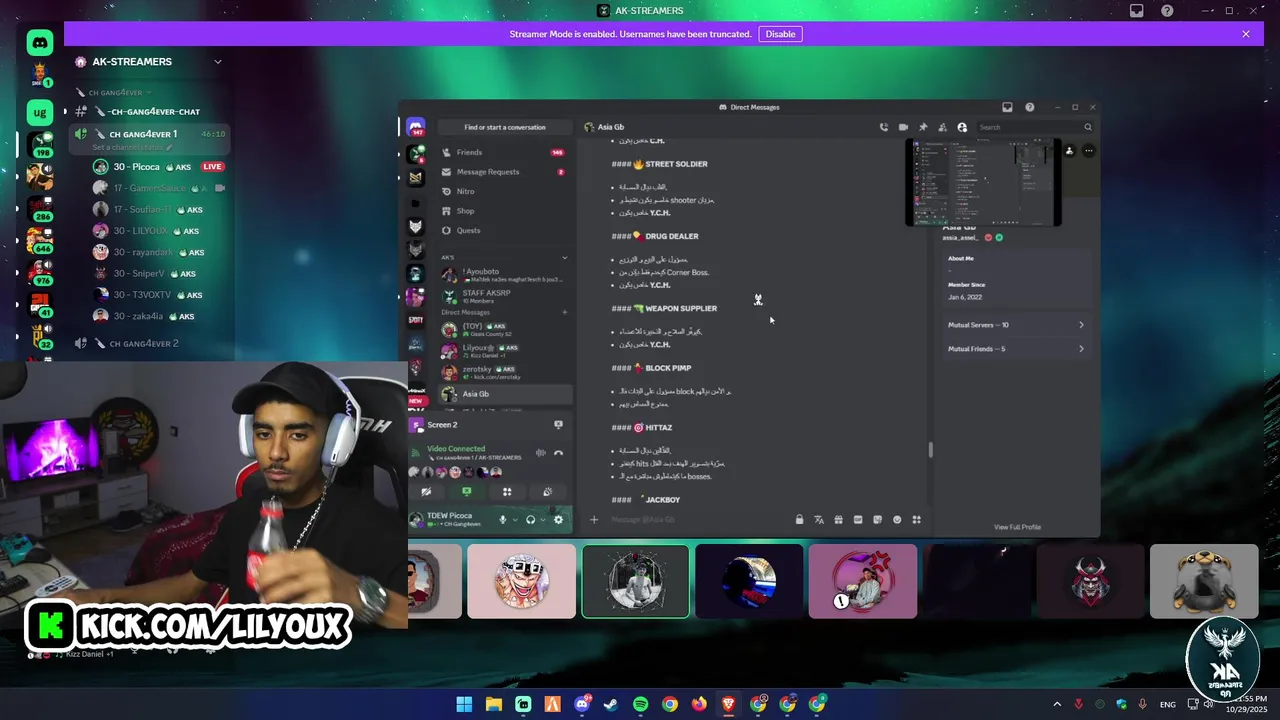Open Nitro page in streamed Discord
The width and height of the screenshot is (1280, 720).
coord(504,191)
